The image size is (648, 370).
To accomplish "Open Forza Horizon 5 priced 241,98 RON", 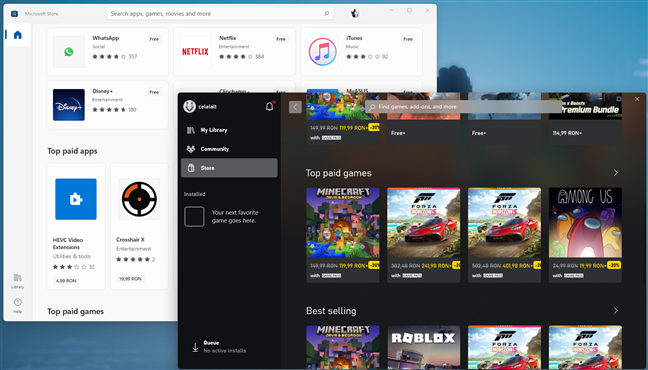I will tap(424, 235).
